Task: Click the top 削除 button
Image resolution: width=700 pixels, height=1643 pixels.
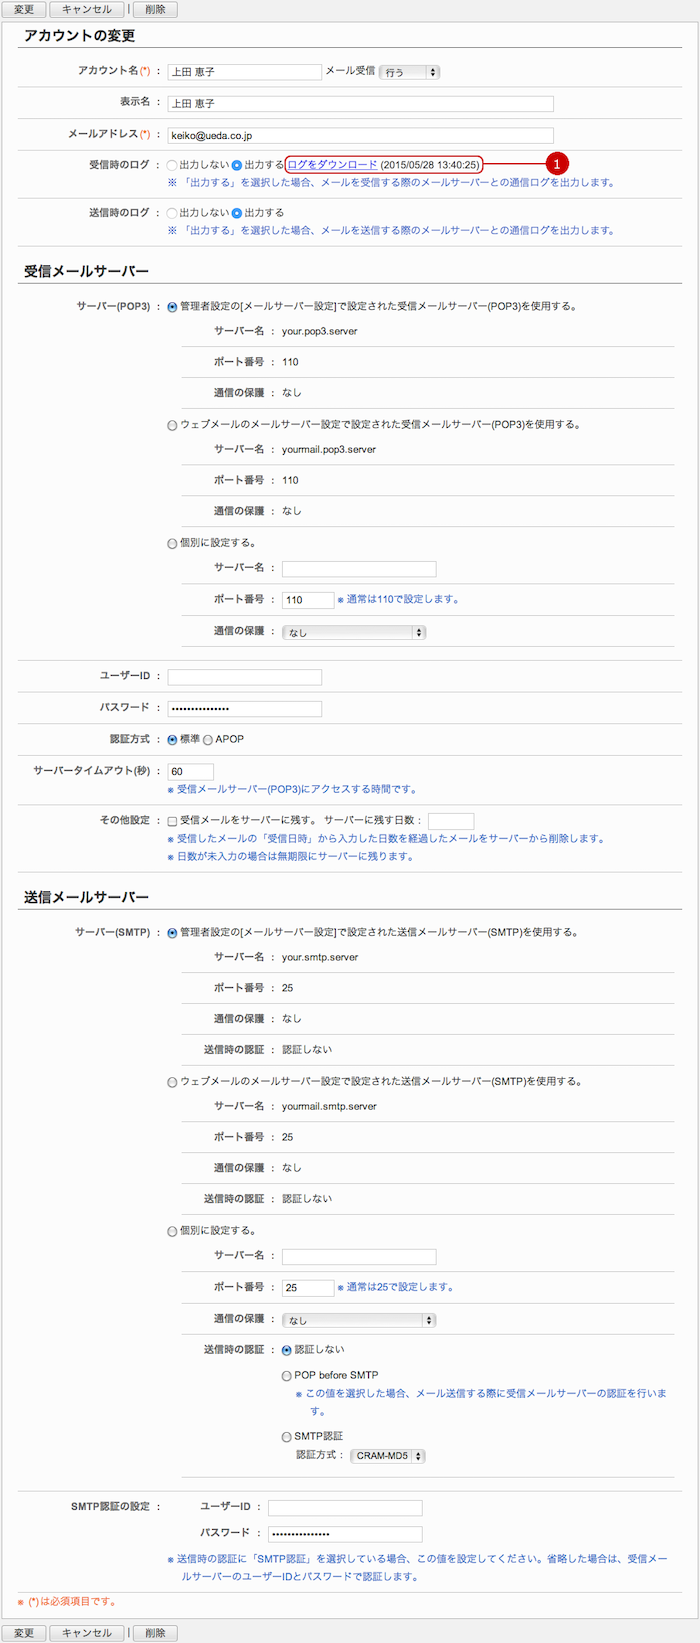Action: click(x=155, y=9)
